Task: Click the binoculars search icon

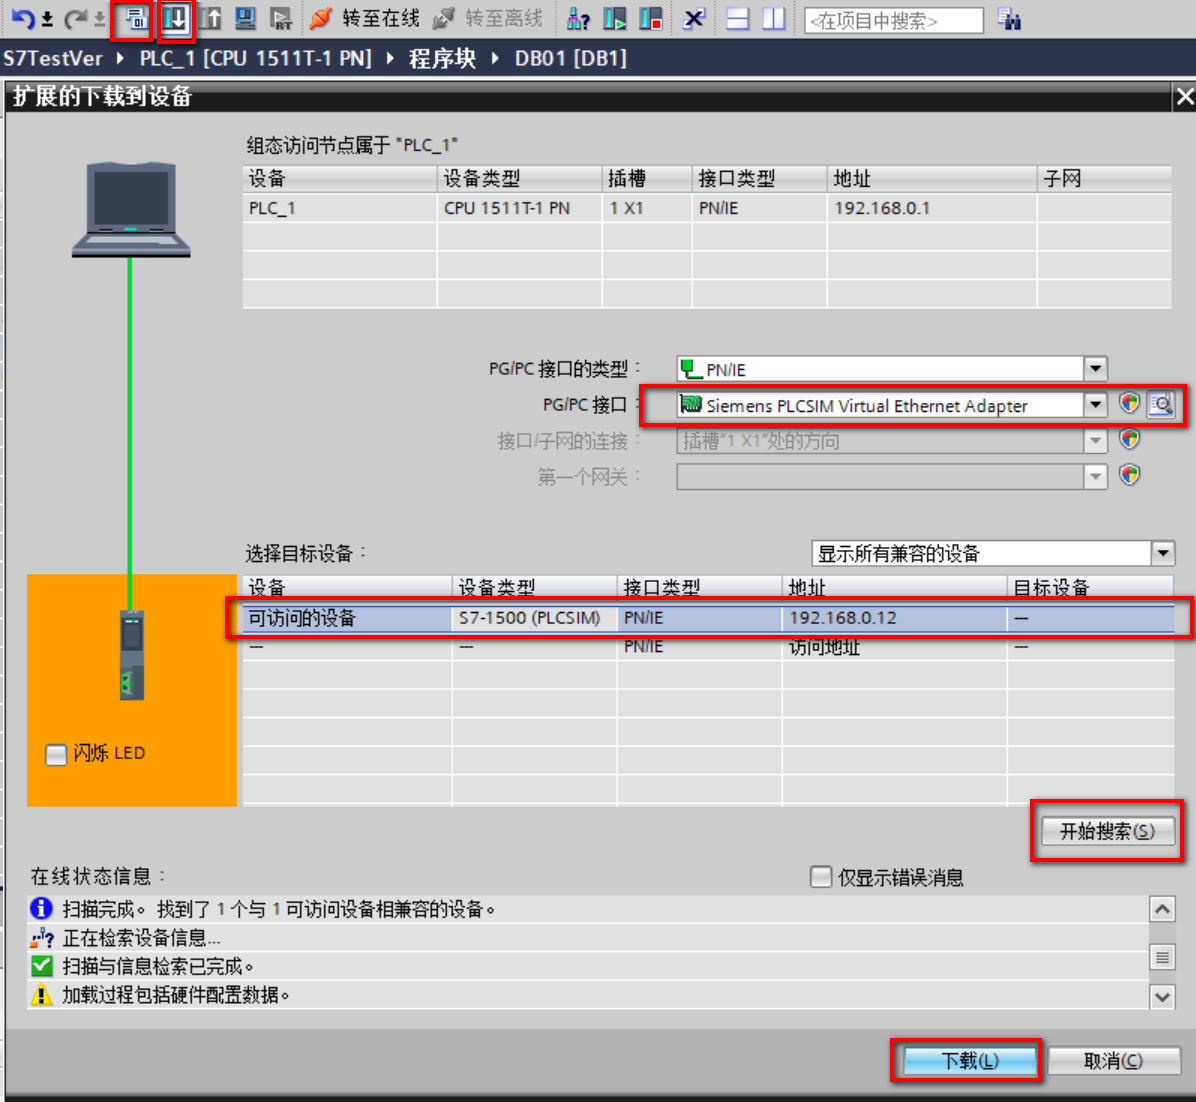Action: click(1009, 19)
